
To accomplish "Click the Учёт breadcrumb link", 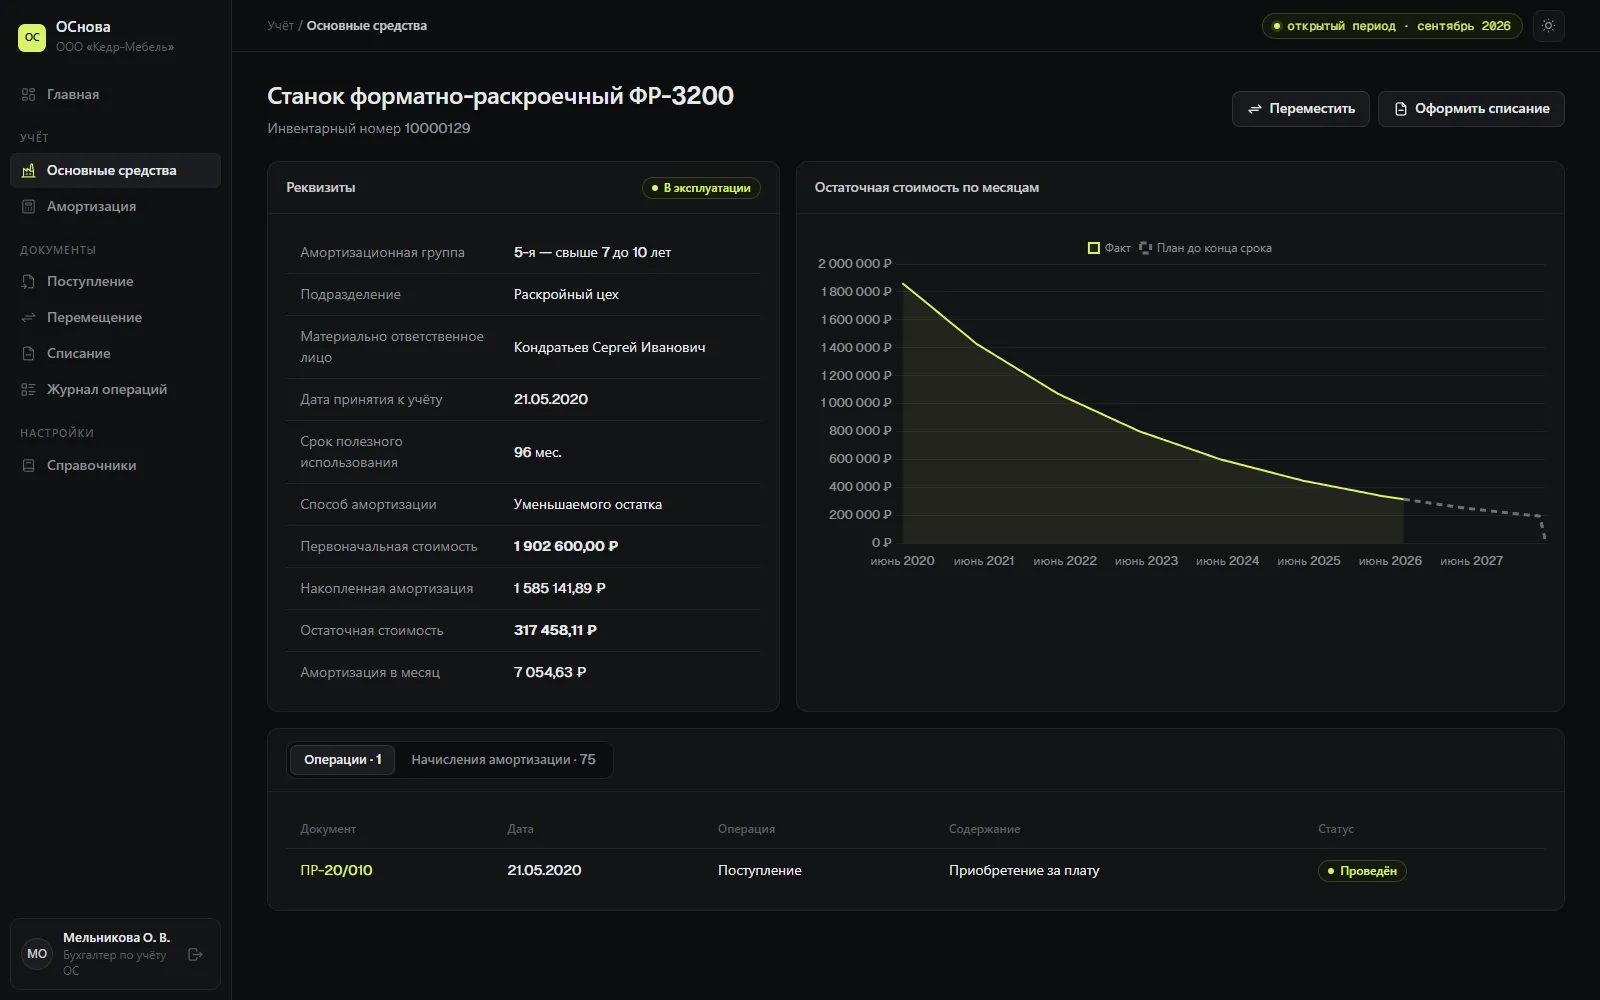I will point(280,26).
